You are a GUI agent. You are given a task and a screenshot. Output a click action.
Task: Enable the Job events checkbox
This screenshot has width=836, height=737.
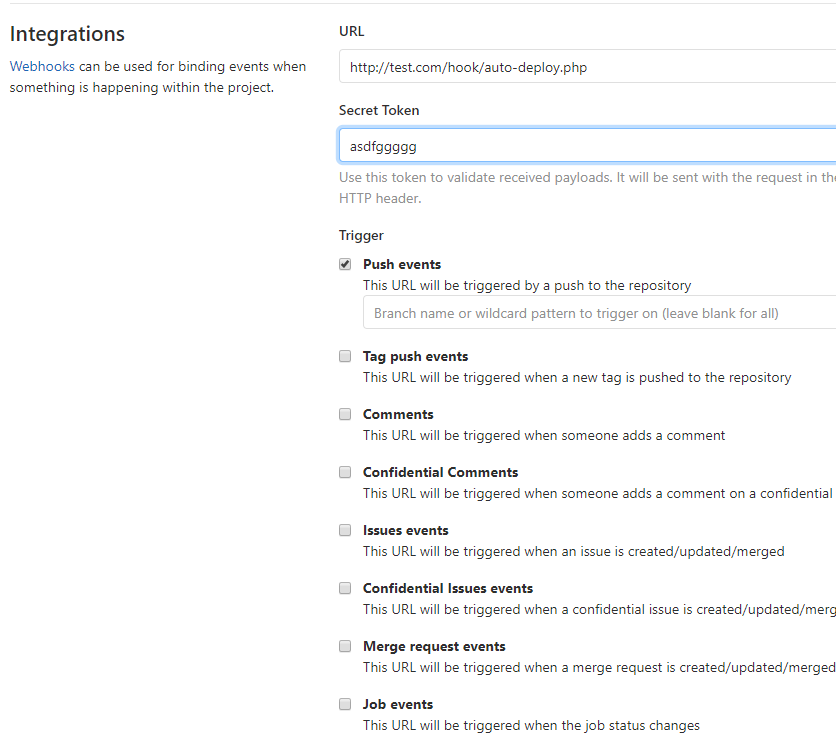345,704
